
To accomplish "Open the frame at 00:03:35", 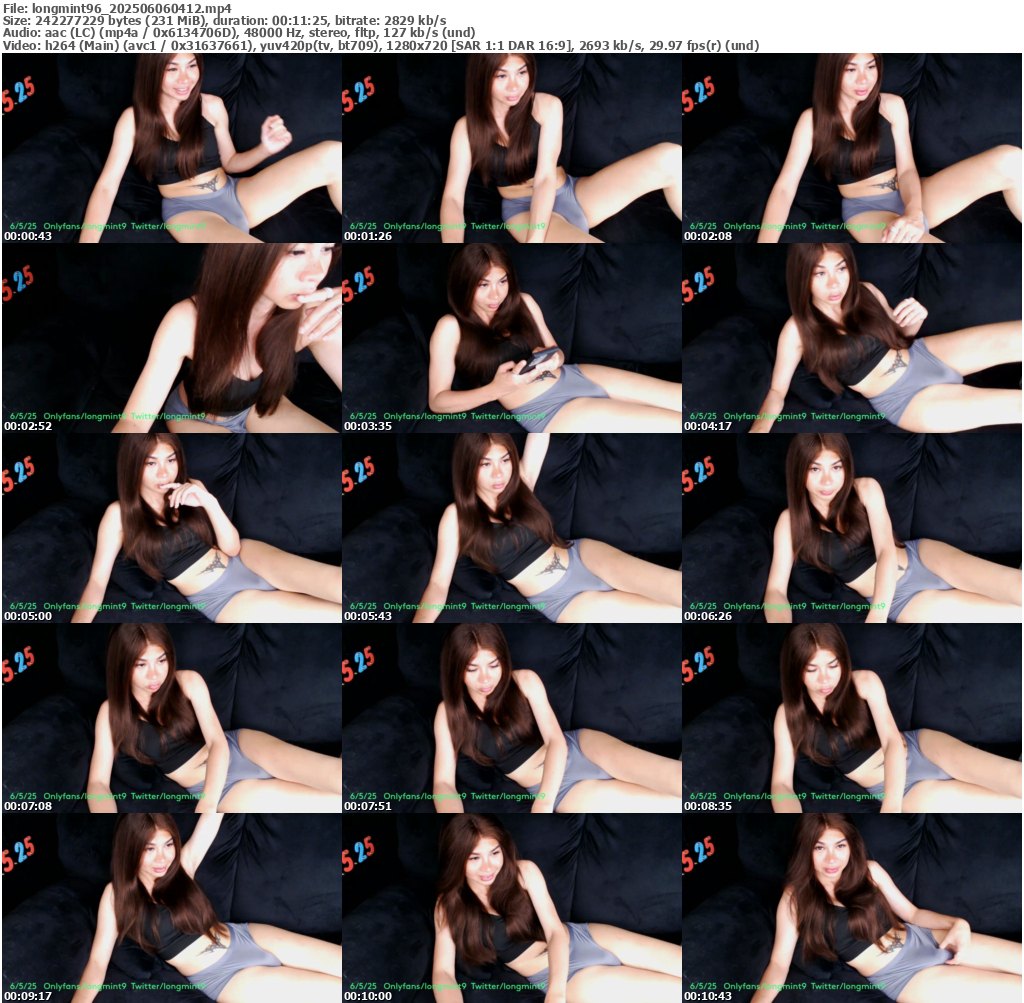I will point(511,337).
